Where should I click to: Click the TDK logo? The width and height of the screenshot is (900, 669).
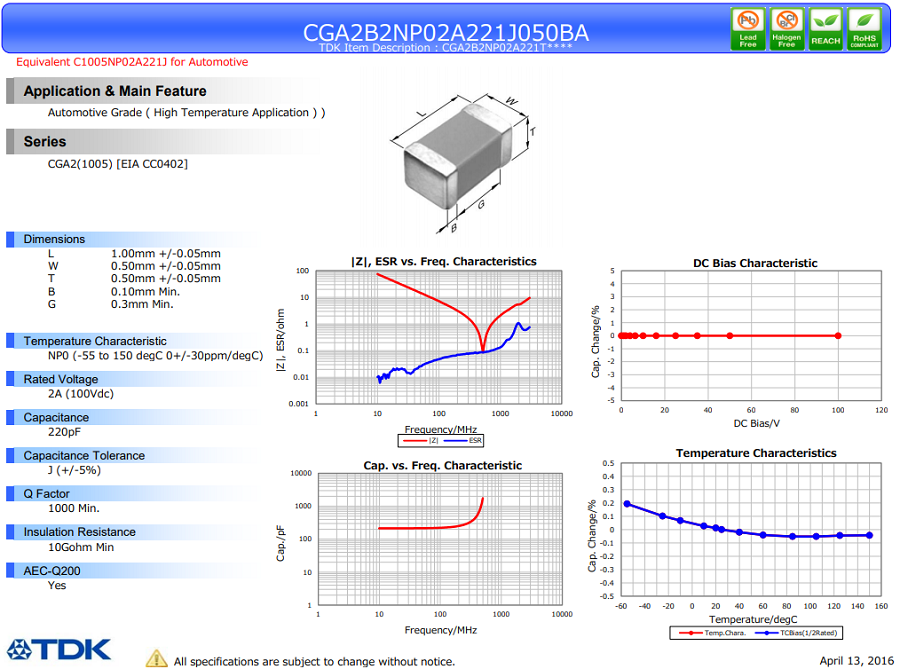point(59,649)
